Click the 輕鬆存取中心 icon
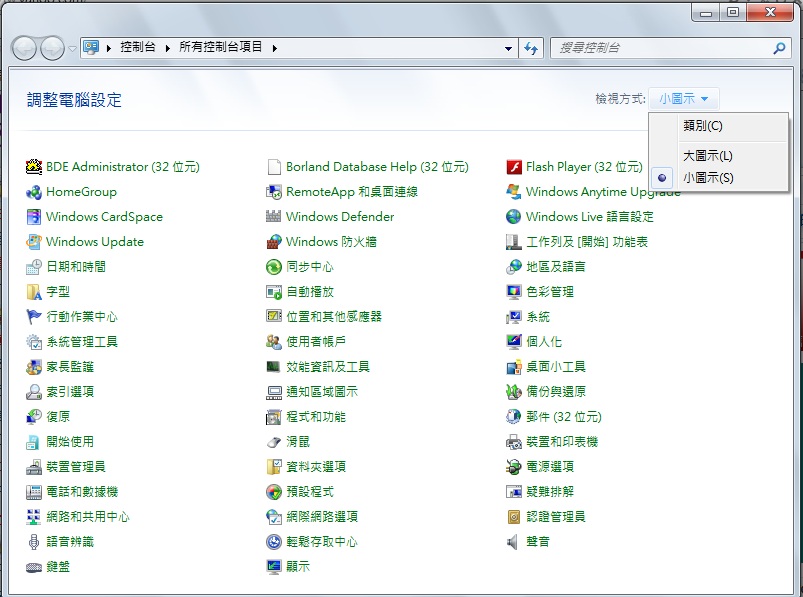Image resolution: width=803 pixels, height=597 pixels. click(x=274, y=542)
